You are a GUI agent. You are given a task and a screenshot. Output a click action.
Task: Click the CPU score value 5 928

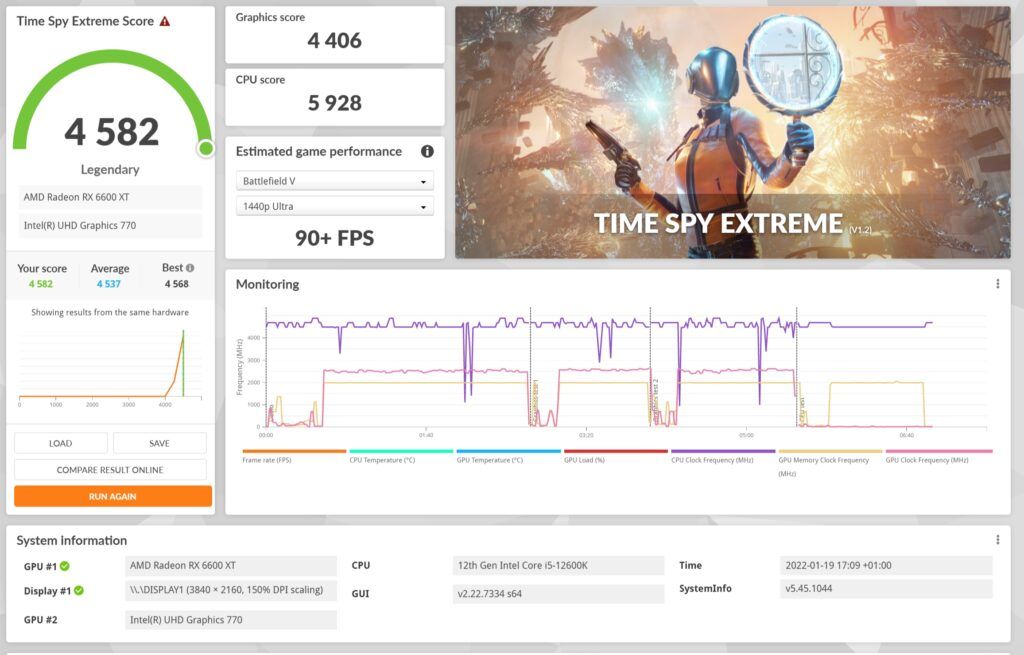pos(334,103)
